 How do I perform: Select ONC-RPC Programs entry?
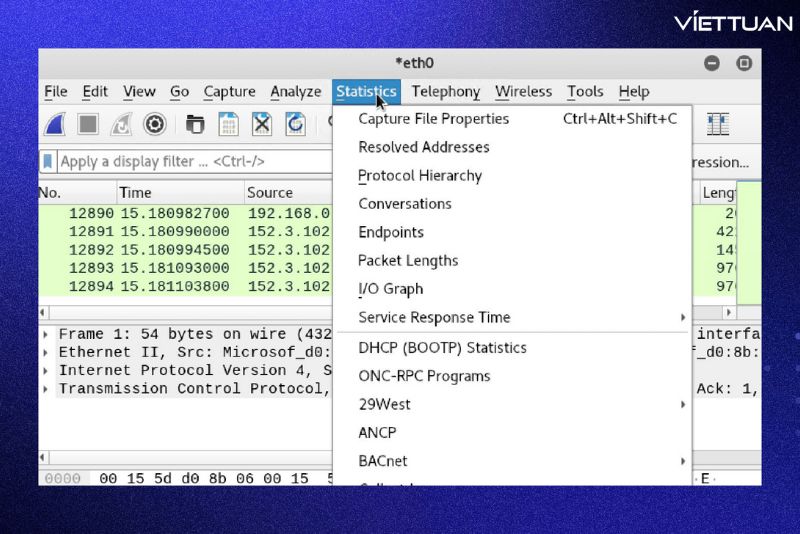[x=512, y=376]
